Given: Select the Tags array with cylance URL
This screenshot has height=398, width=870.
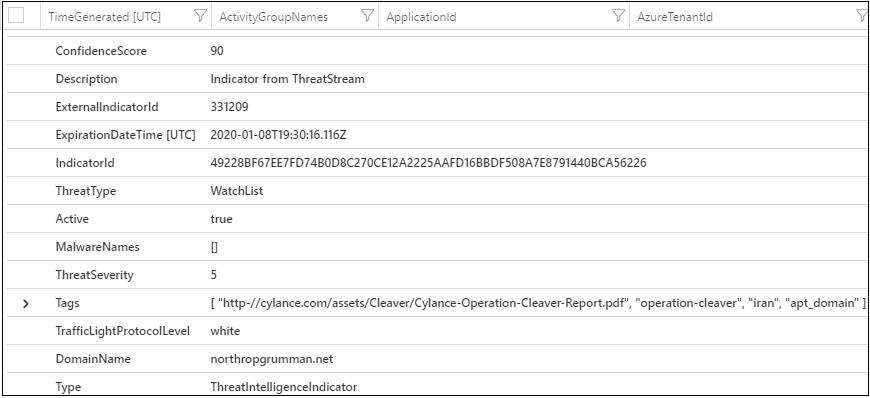Looking at the screenshot, I should (538, 304).
